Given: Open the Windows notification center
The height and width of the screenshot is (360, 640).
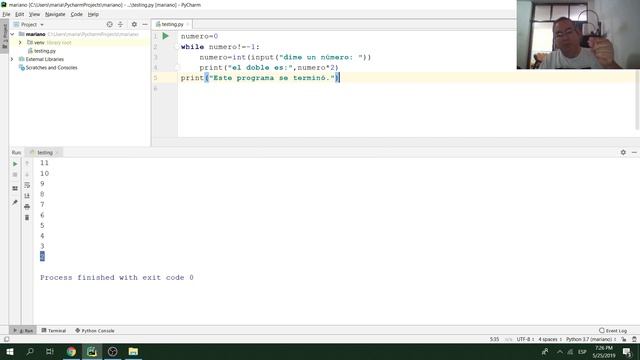Looking at the screenshot, I should 627,351.
